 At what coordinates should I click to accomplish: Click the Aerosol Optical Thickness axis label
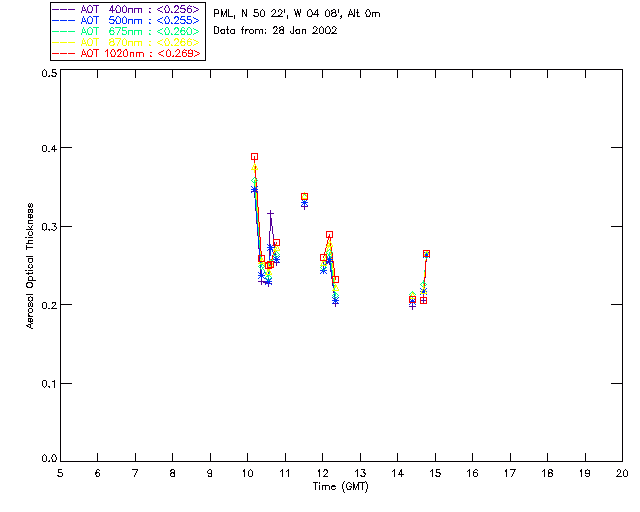[x=29, y=266]
